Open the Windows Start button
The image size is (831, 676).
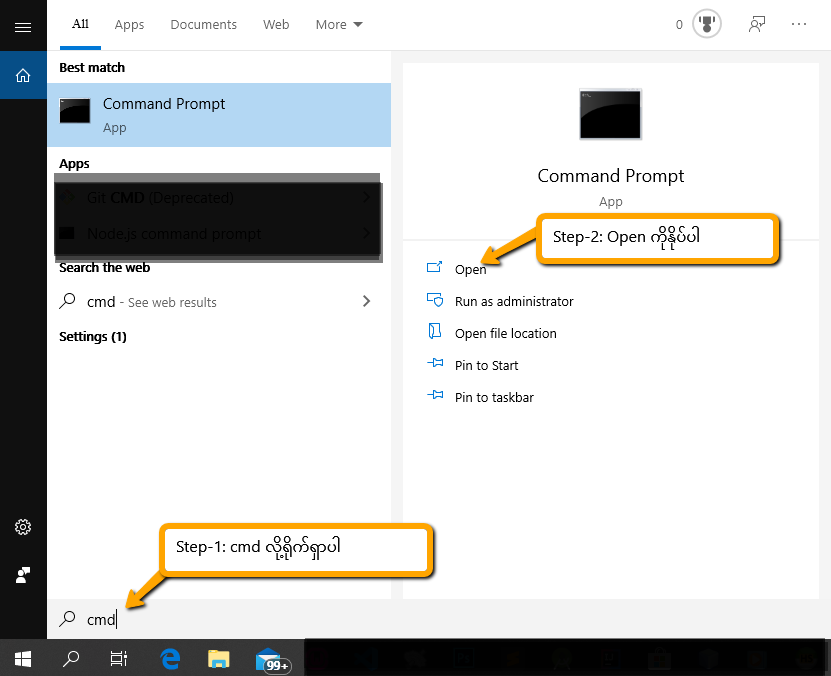(x=23, y=659)
